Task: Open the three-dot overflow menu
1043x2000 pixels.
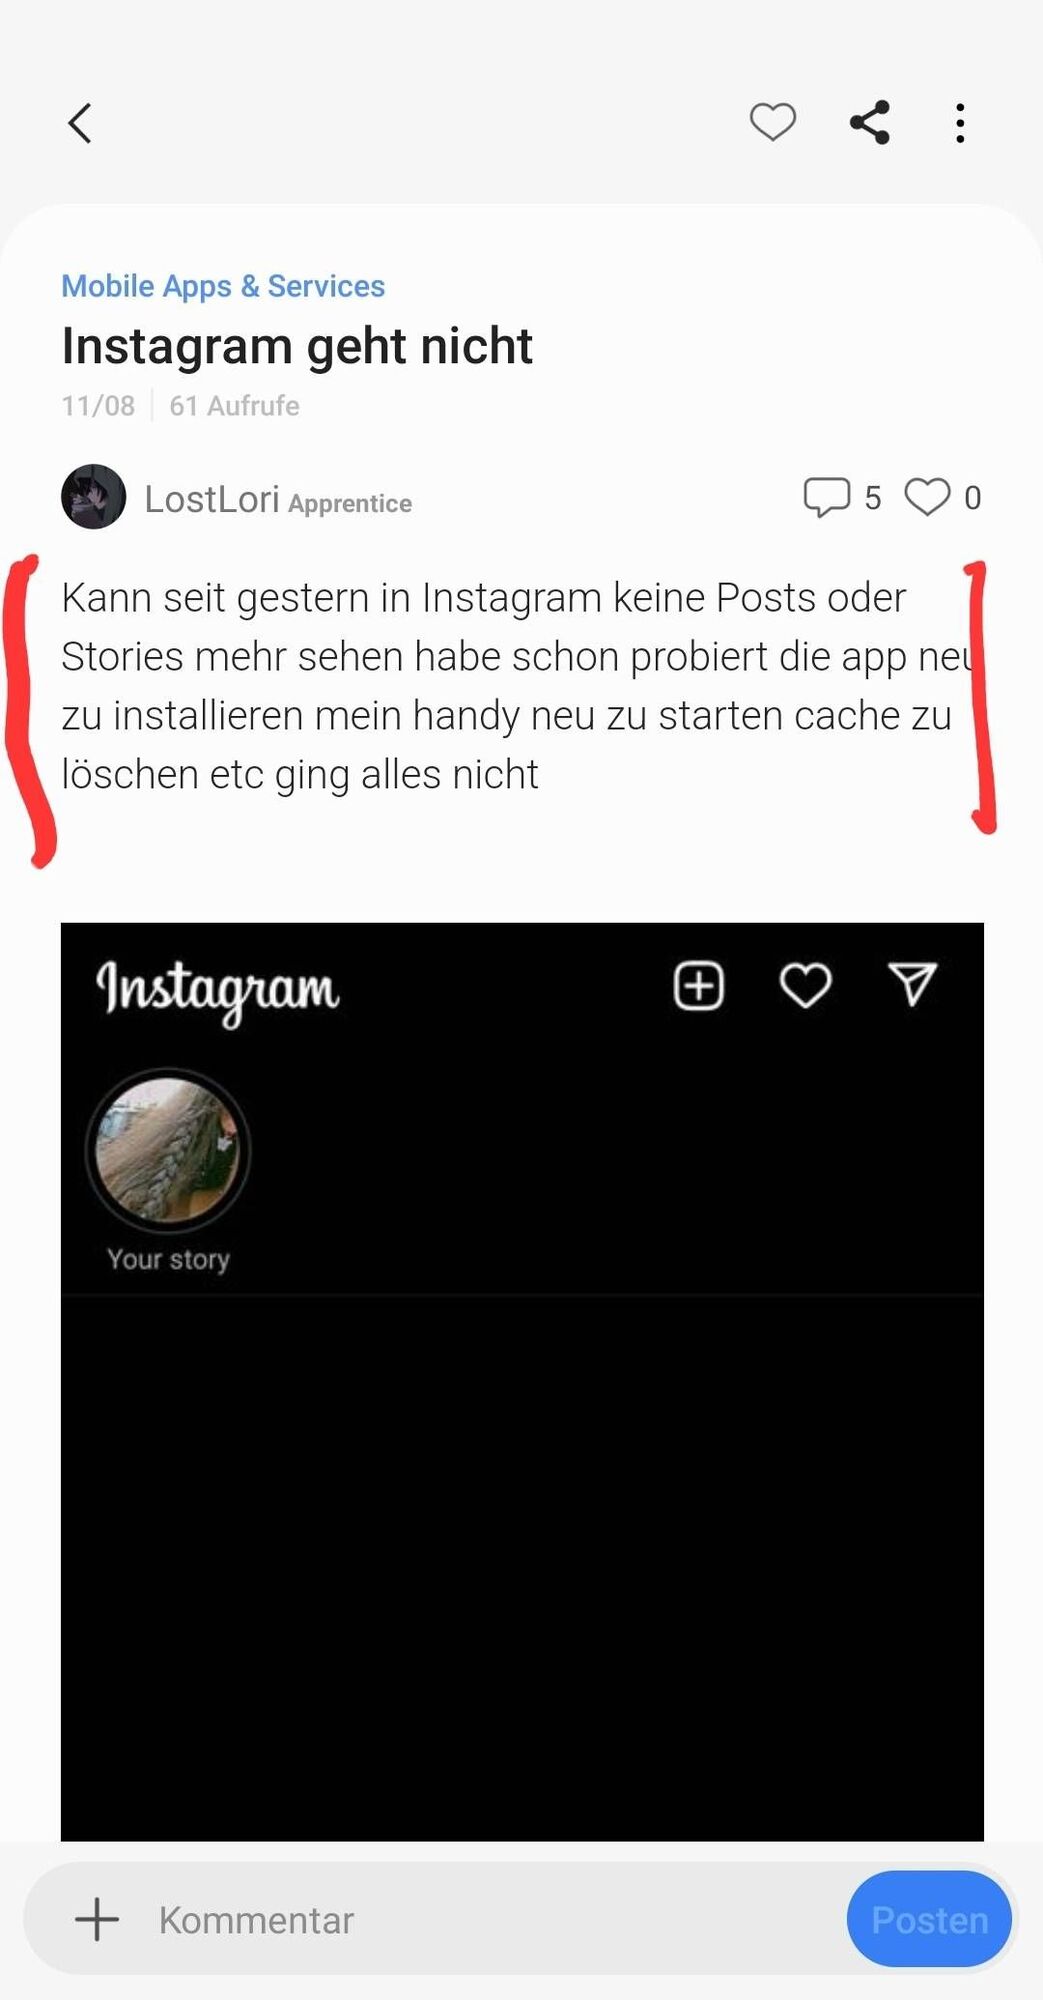Action: [960, 123]
